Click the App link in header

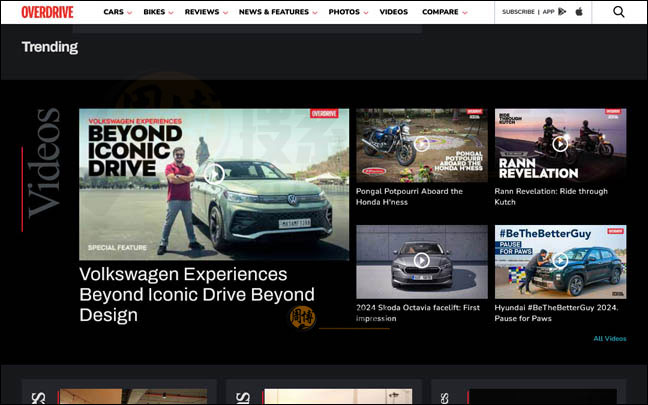[x=548, y=12]
